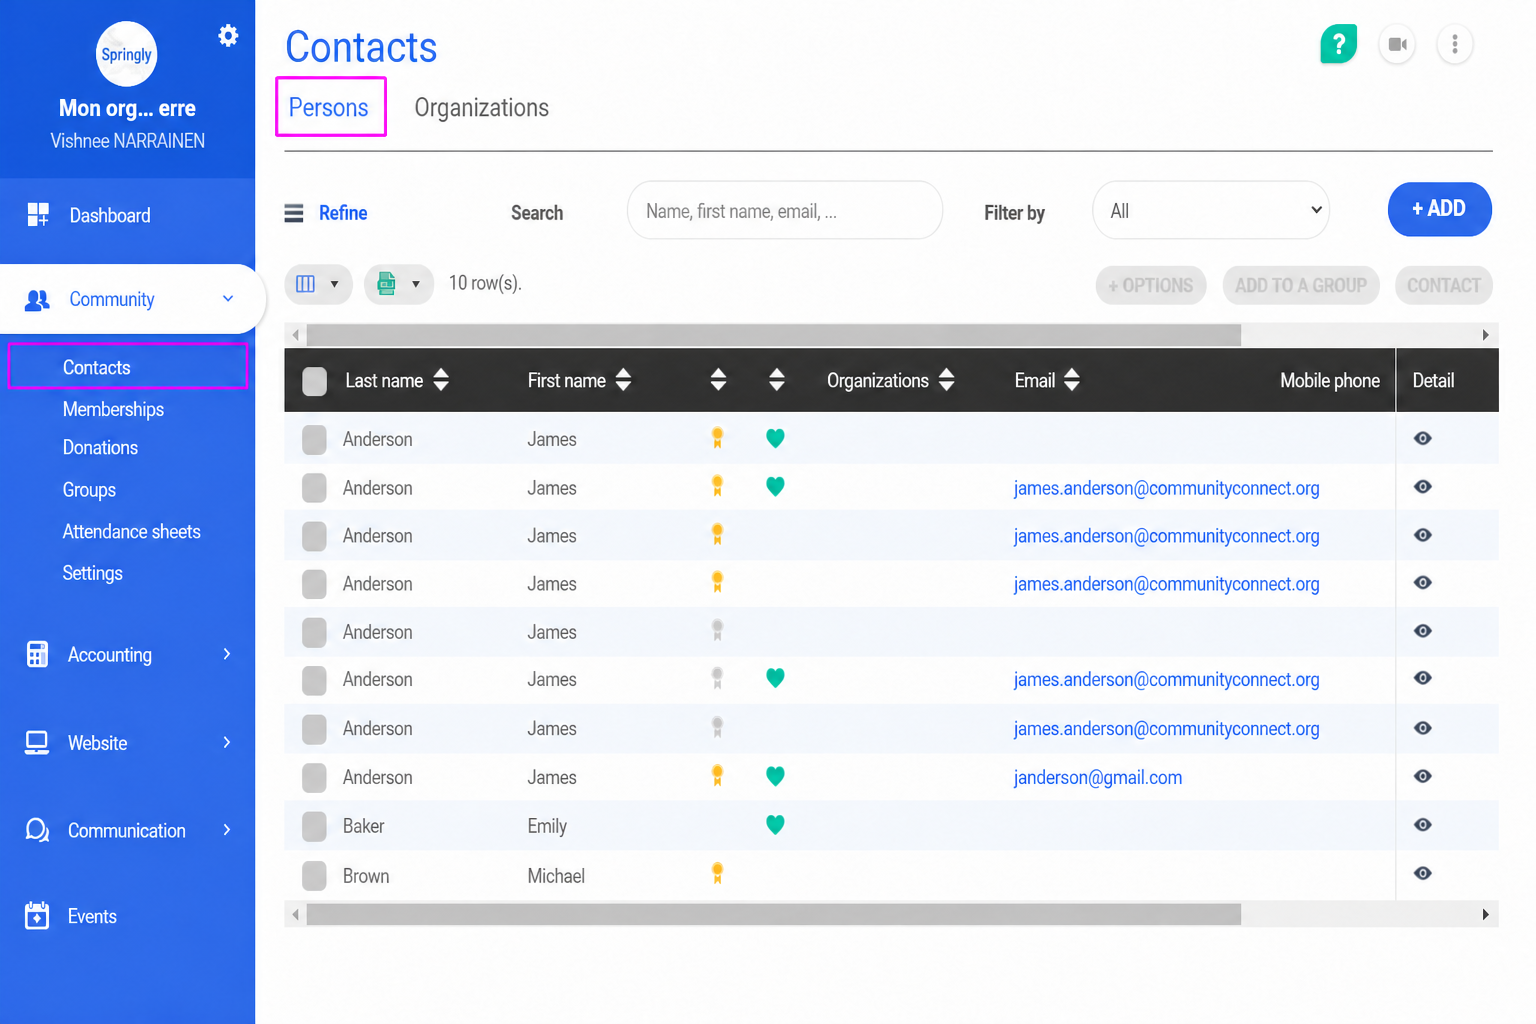Click the membership badge icon for Brown Michael
This screenshot has height=1024, width=1536.
coord(717,873)
